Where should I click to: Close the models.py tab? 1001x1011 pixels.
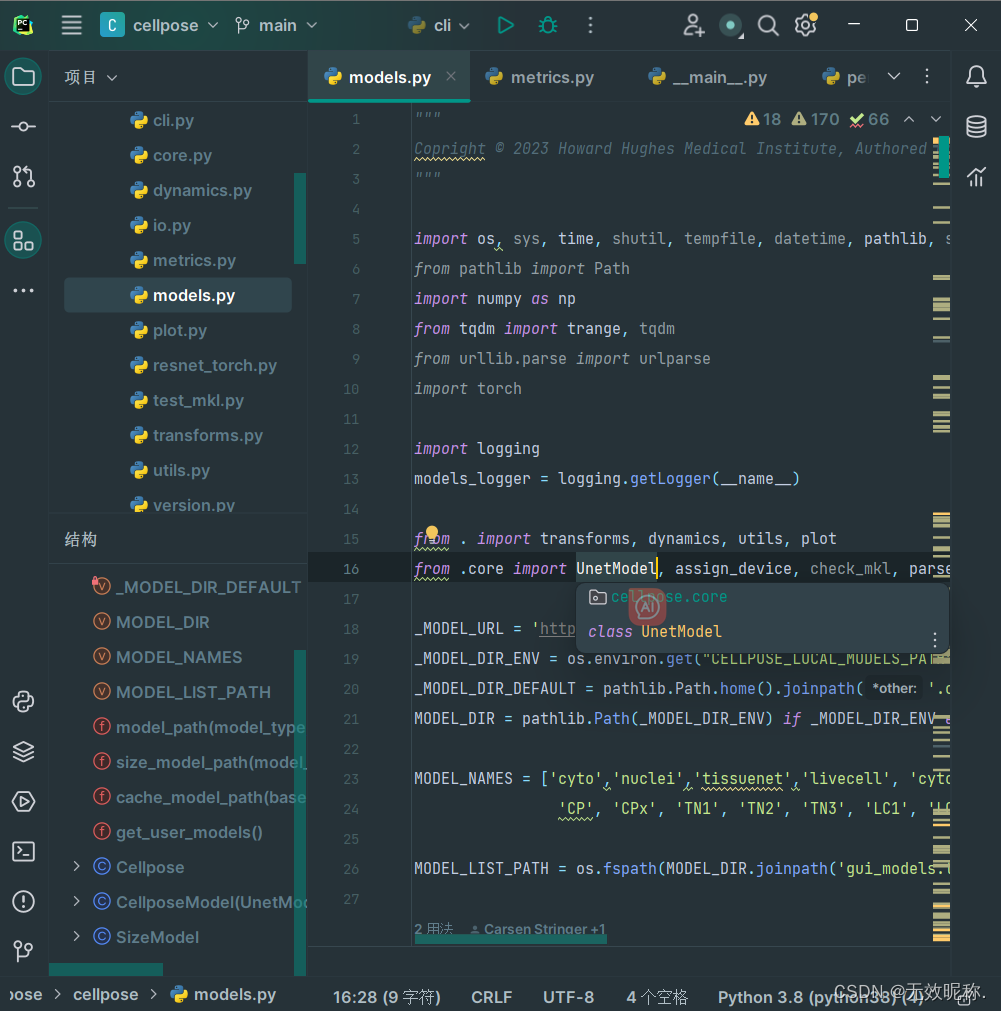[x=451, y=76]
